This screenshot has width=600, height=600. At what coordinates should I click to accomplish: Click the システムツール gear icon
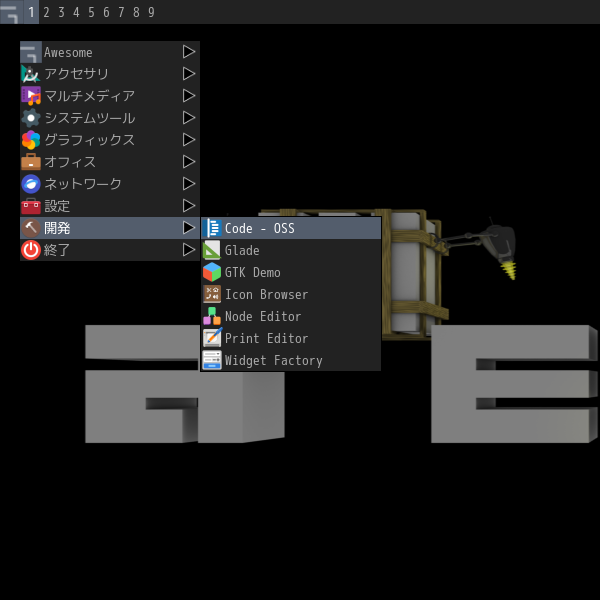tap(31, 118)
